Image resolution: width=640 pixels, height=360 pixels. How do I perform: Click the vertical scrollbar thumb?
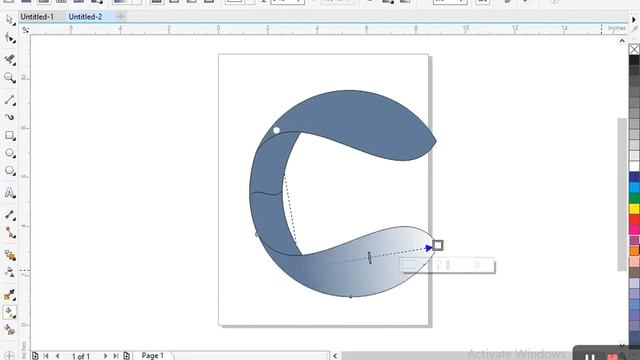(622, 194)
